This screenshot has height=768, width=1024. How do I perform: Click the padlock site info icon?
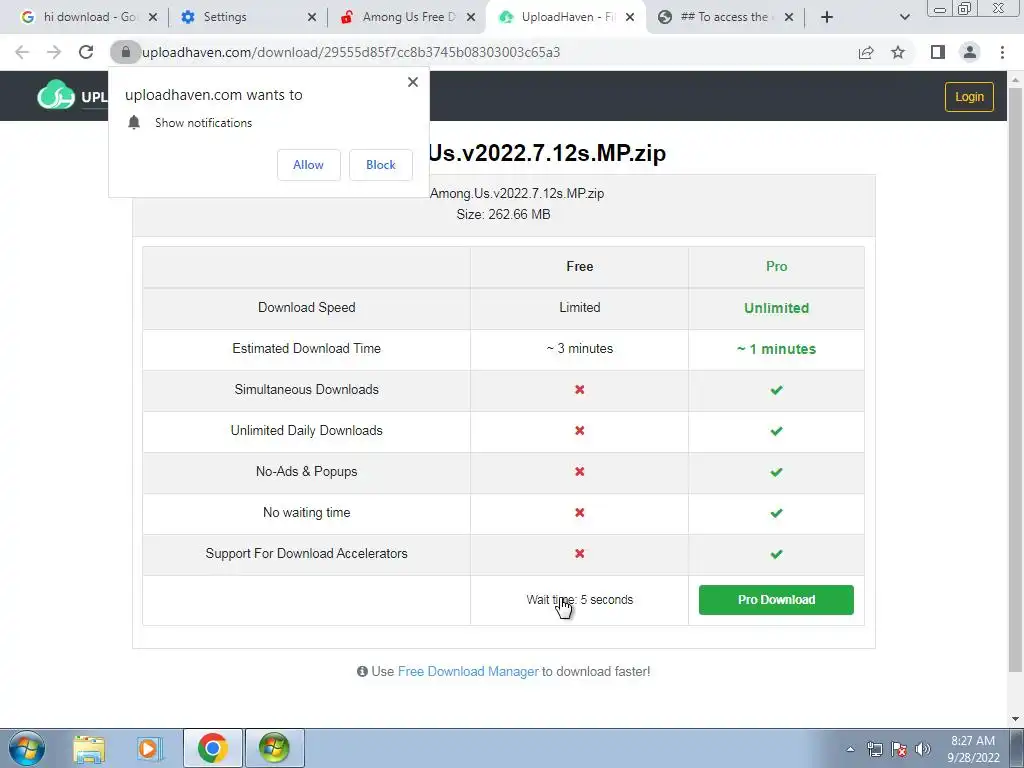(125, 52)
